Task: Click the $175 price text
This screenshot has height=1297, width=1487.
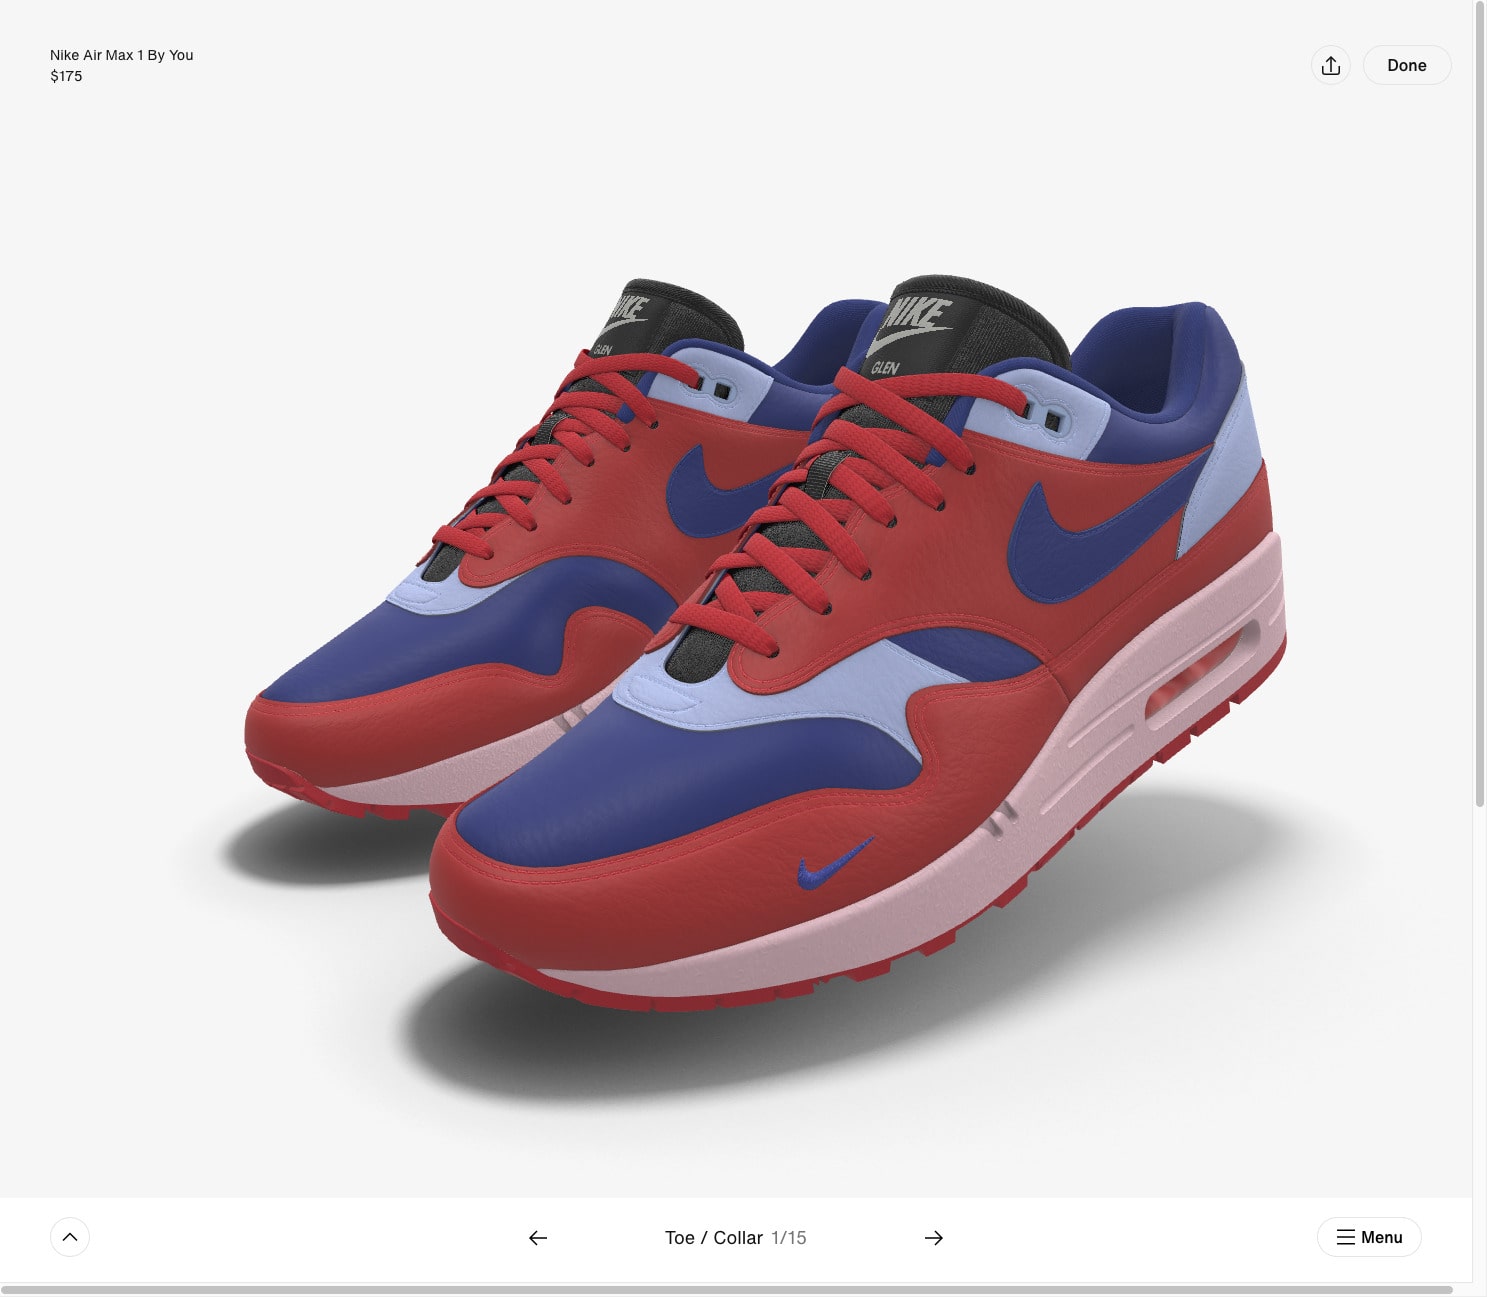Action: (66, 76)
